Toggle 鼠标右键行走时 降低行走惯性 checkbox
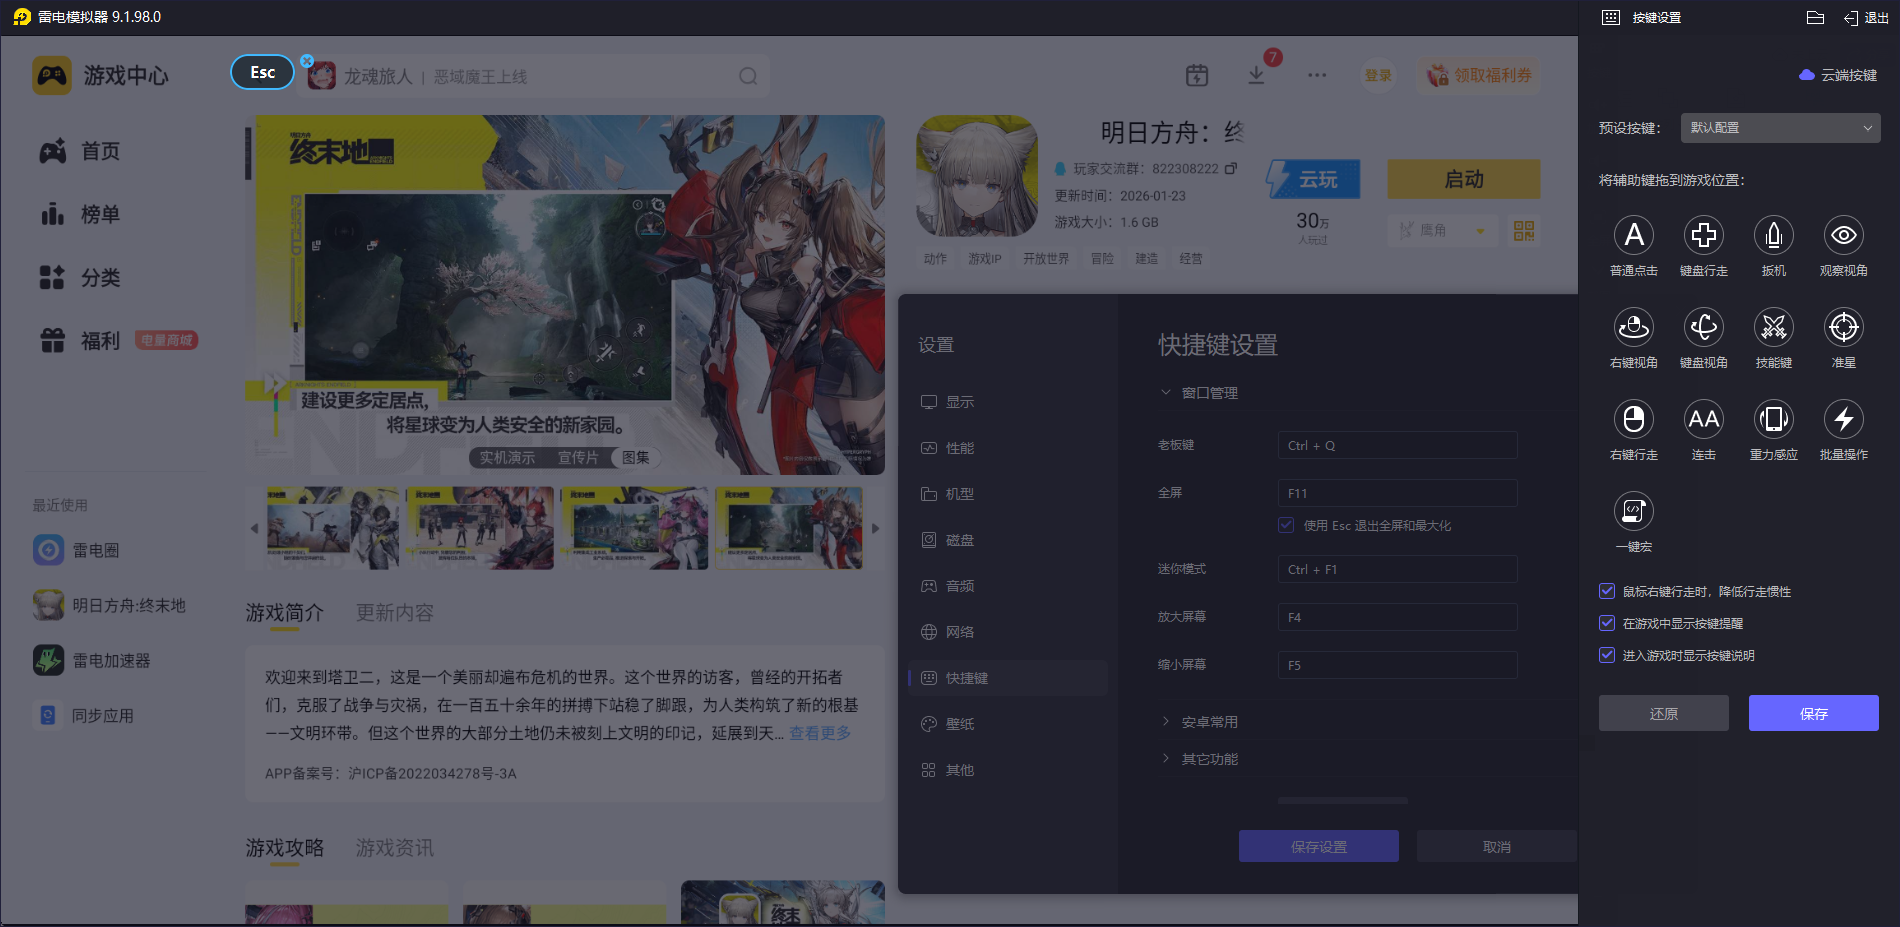 pyautogui.click(x=1607, y=591)
